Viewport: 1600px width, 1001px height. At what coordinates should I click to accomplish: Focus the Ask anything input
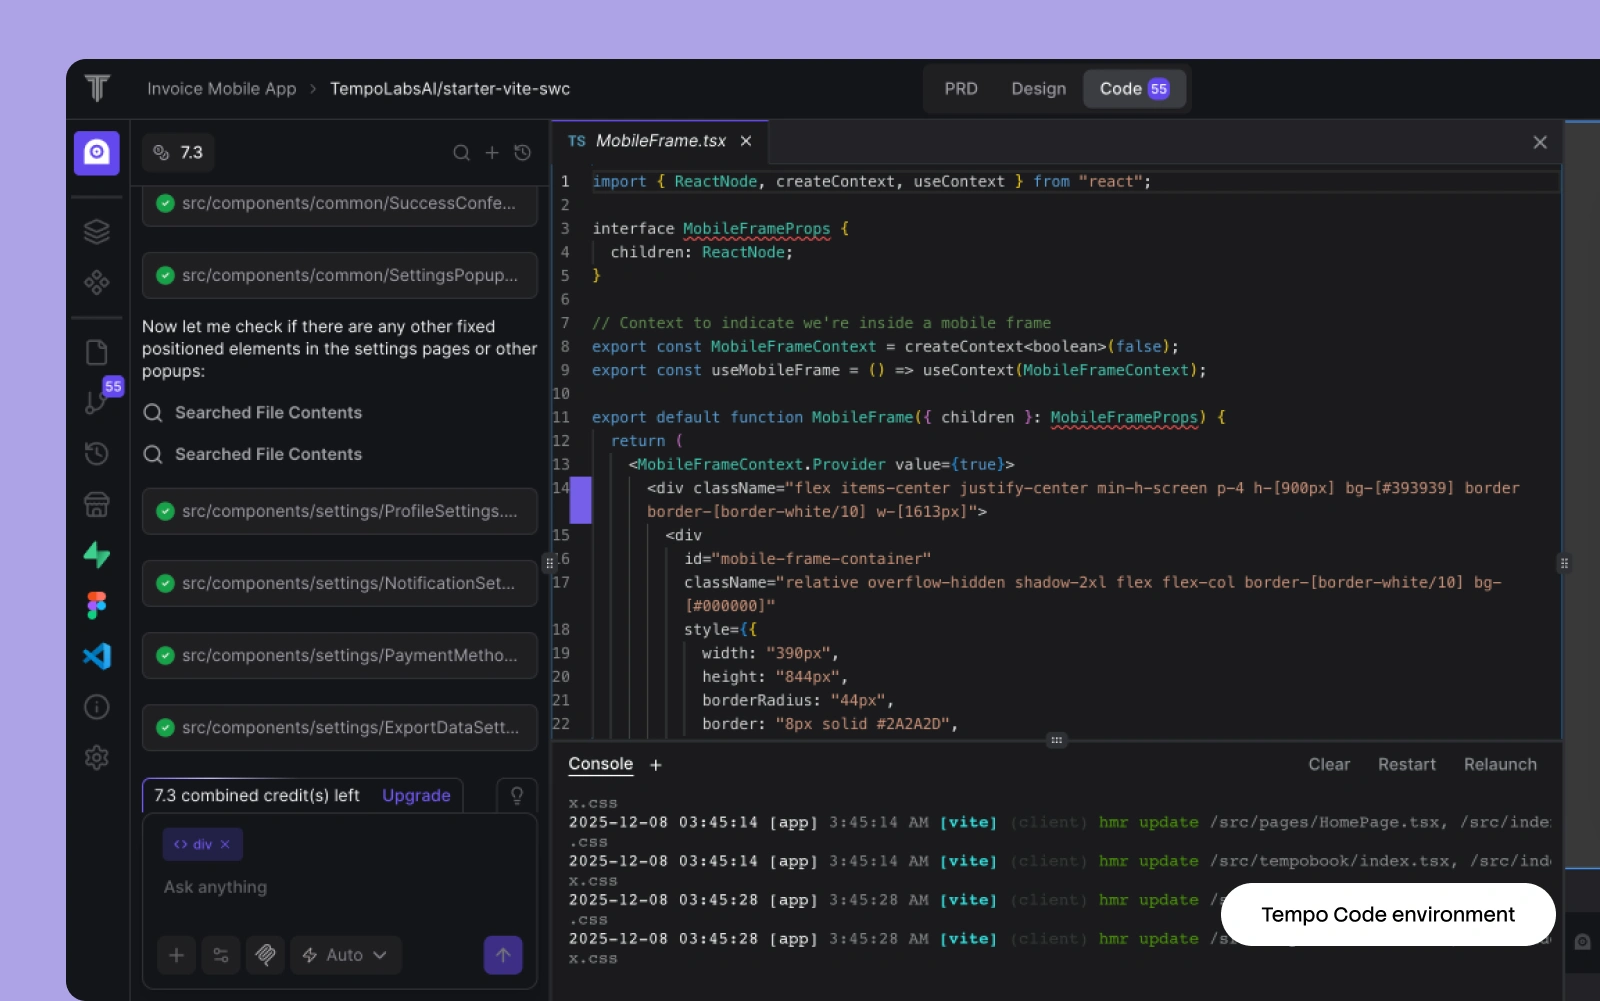click(x=340, y=887)
